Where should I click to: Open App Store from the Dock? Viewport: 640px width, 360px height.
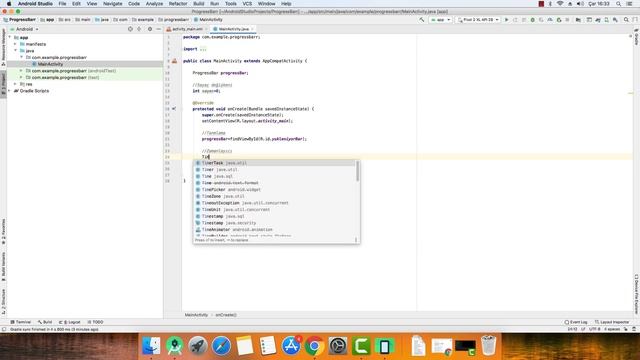tap(291, 346)
